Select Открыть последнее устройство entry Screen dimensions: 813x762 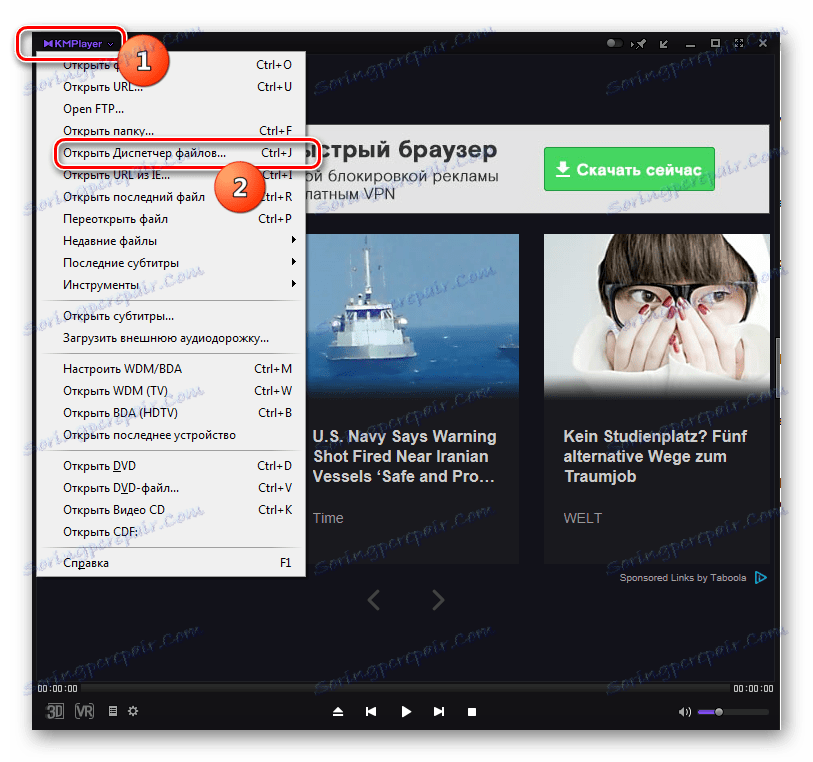point(172,435)
